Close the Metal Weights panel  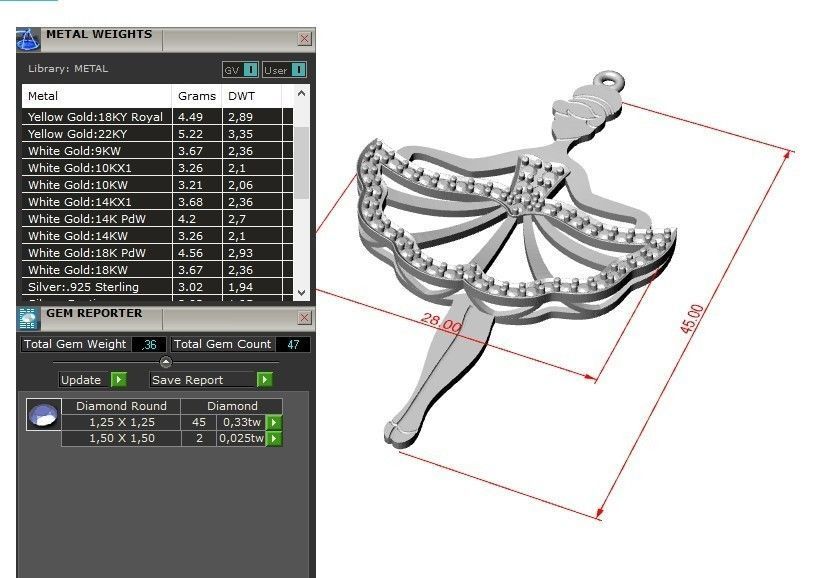pos(305,39)
